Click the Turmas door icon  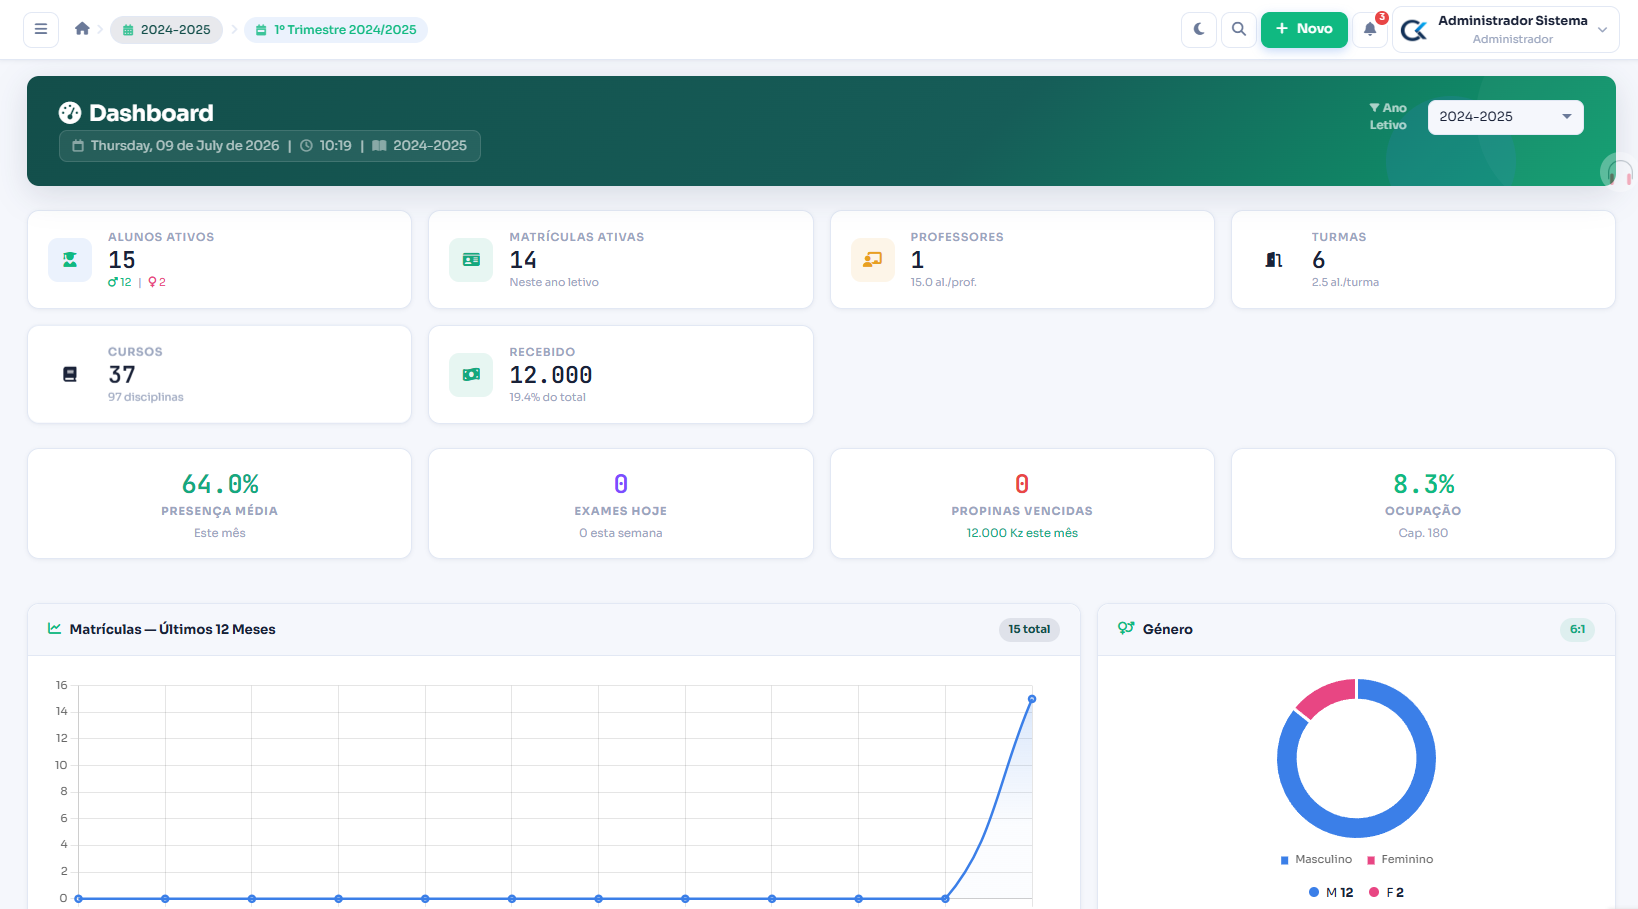[x=1274, y=260]
